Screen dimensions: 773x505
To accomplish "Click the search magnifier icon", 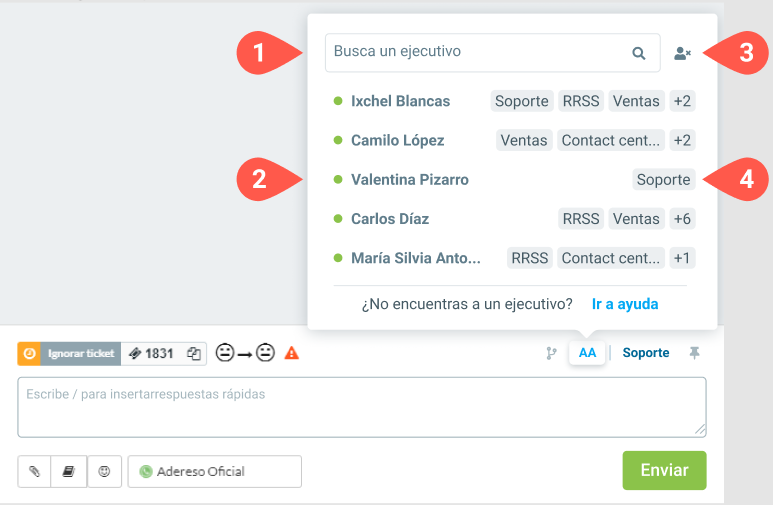I will [638, 53].
